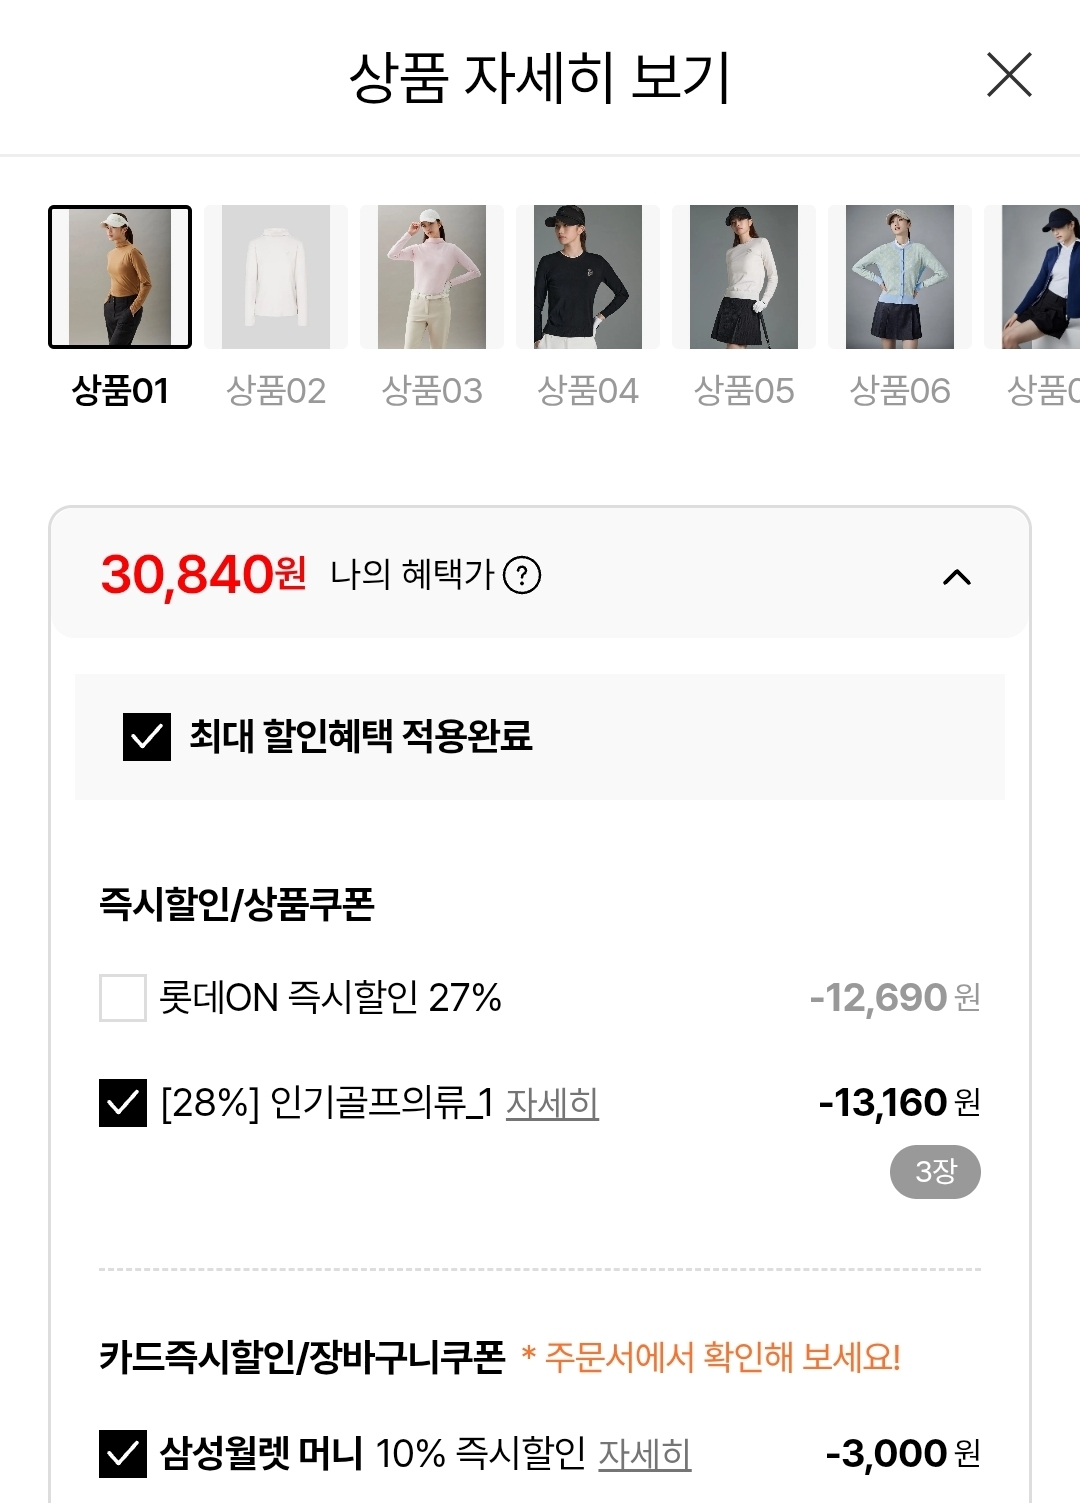Uncheck the [28%] 인기골프의류_1 coupon
The height and width of the screenshot is (1503, 1080).
pyautogui.click(x=123, y=1103)
